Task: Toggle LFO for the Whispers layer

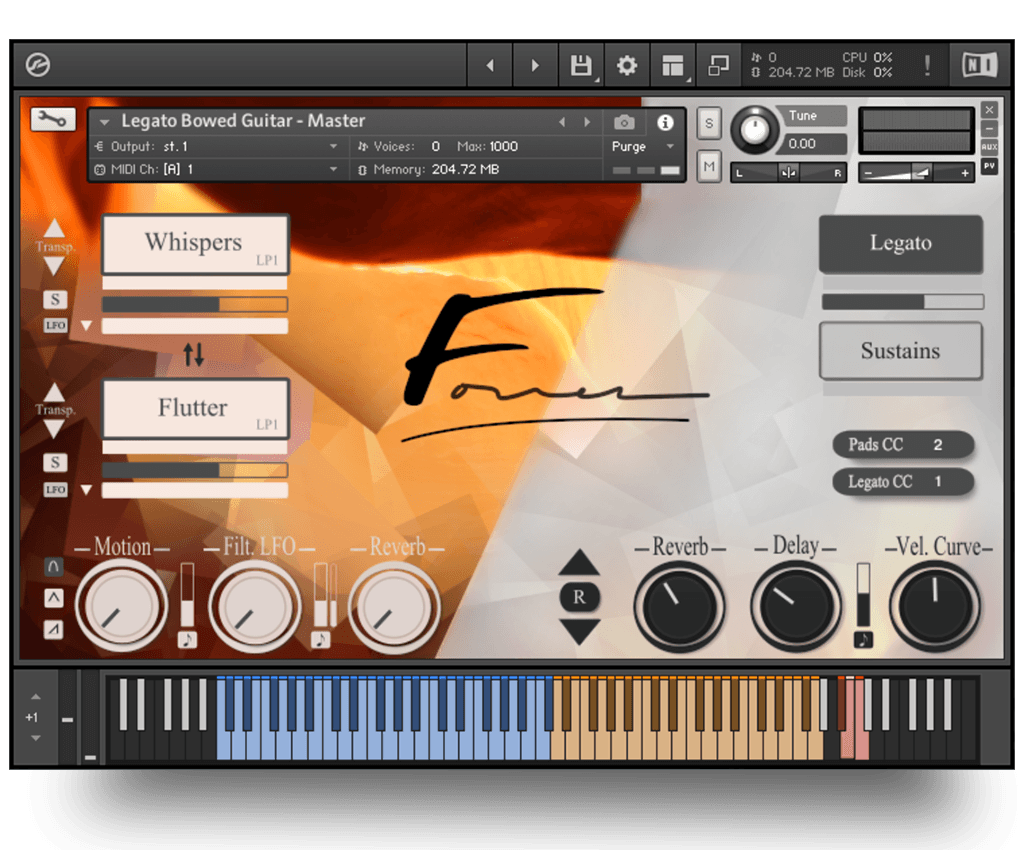Action: tap(54, 325)
